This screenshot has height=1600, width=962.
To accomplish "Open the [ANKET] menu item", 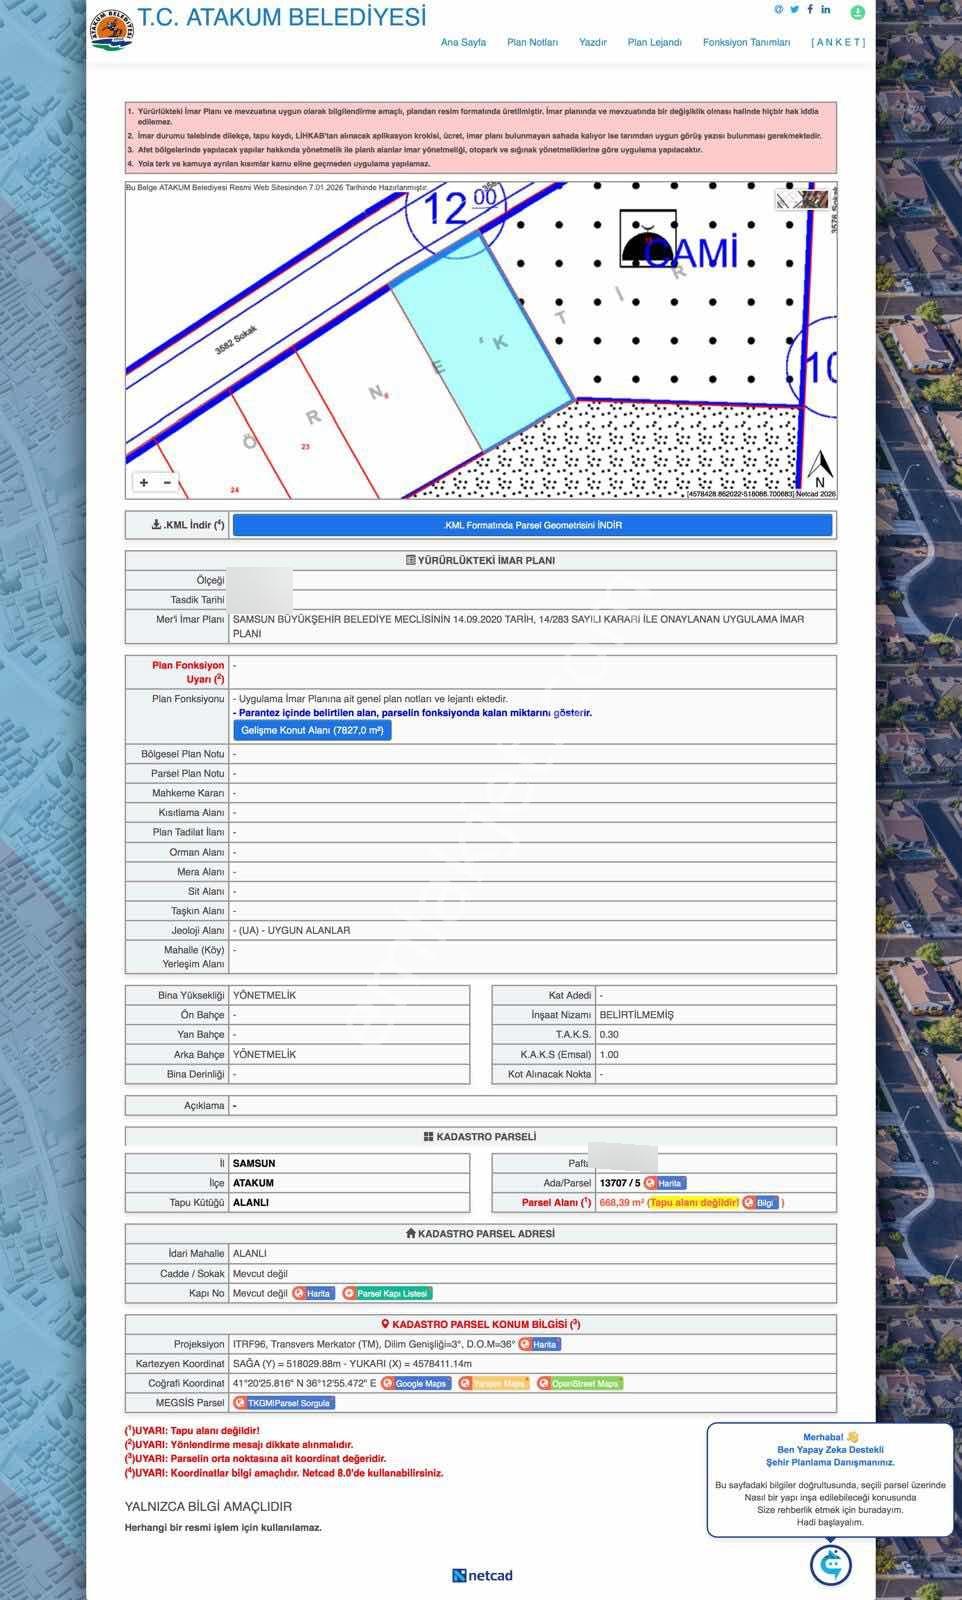I will (x=838, y=42).
